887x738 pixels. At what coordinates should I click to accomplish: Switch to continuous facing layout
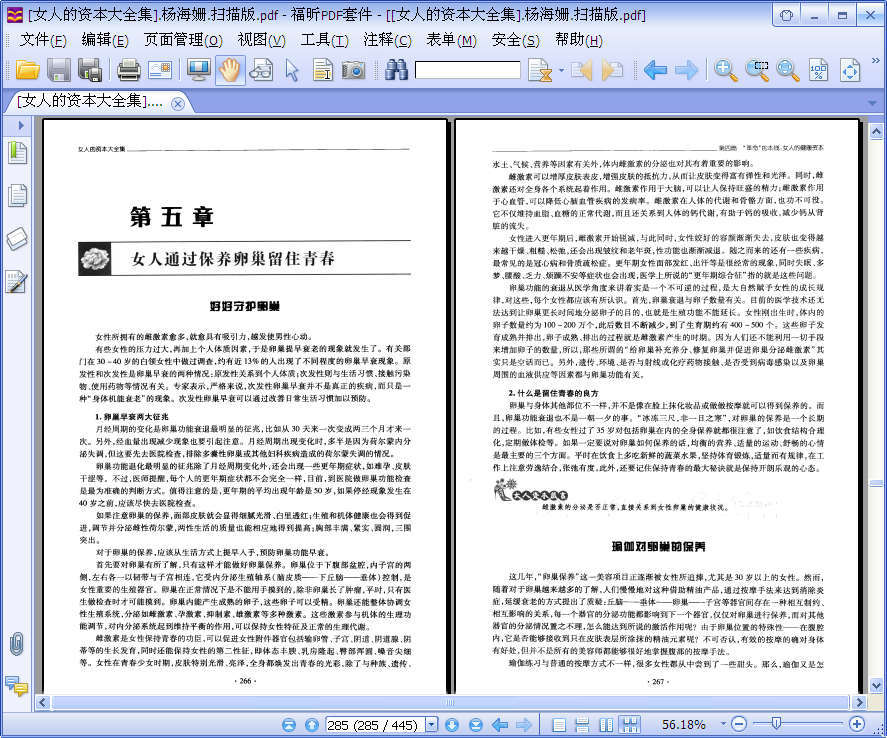630,724
